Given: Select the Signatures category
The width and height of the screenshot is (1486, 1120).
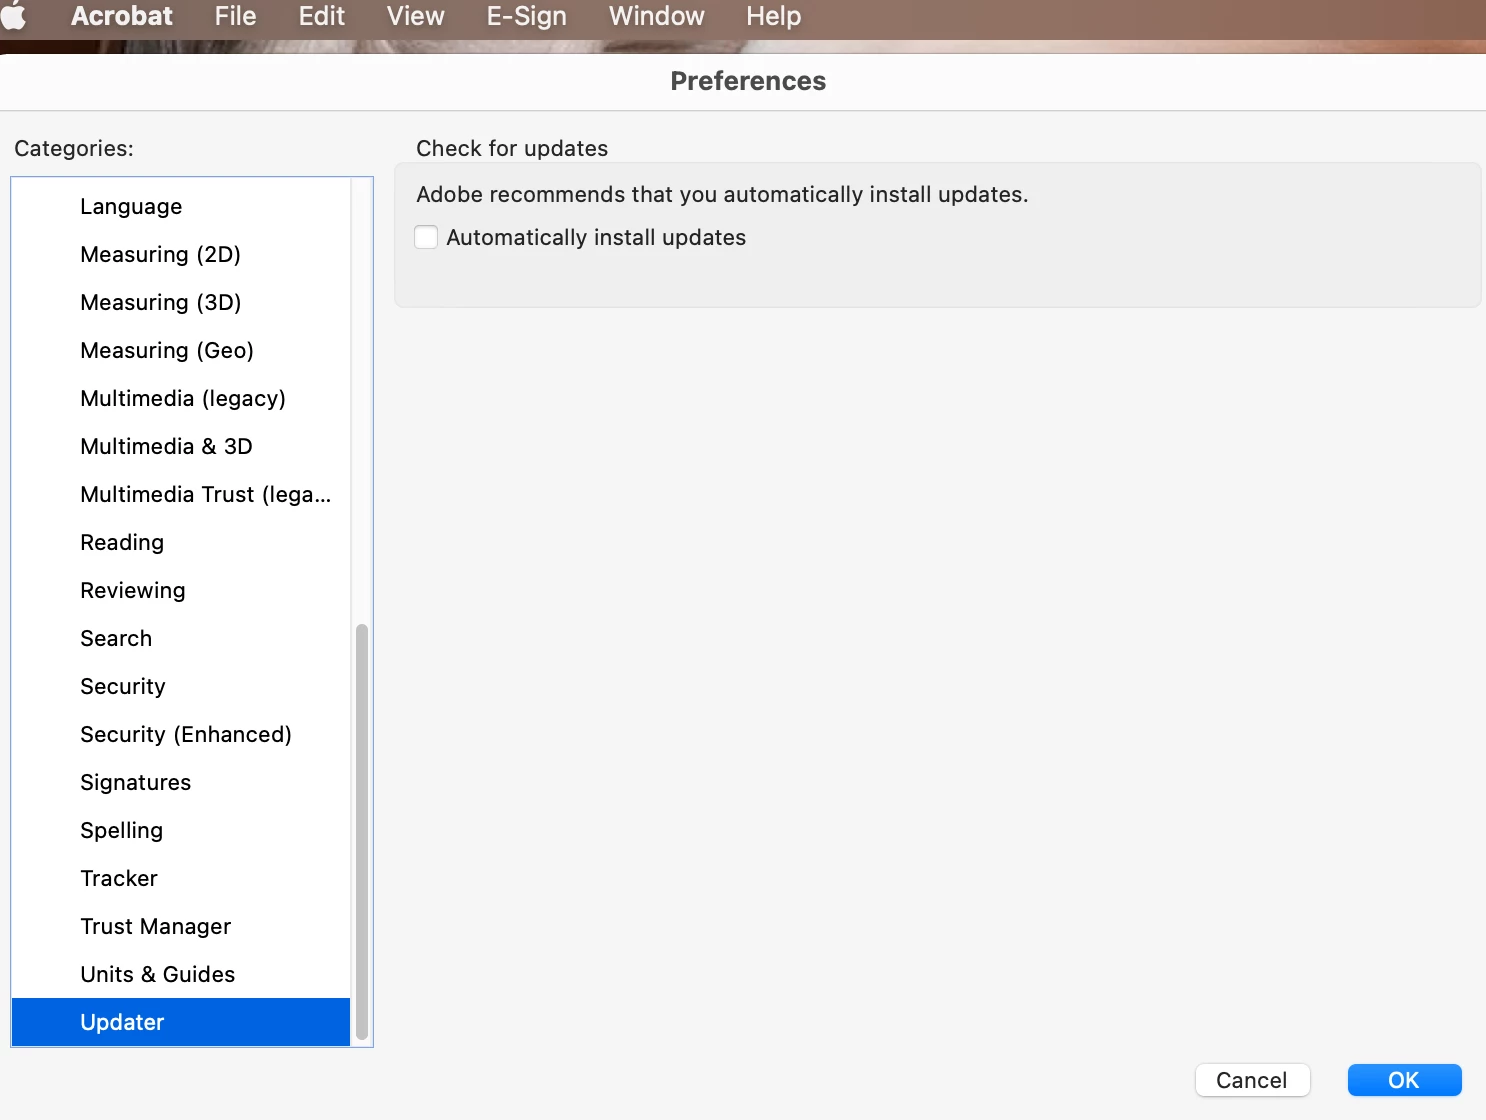Looking at the screenshot, I should pos(181,782).
